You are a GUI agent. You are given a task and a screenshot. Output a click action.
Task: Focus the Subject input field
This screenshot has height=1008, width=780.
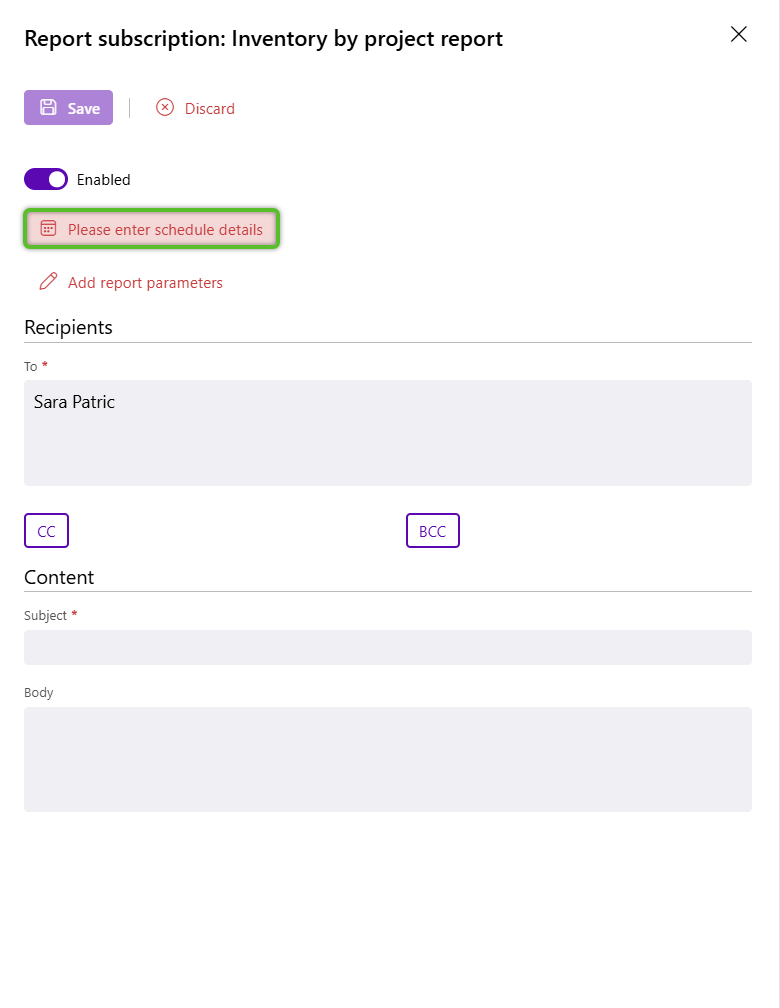[x=388, y=647]
